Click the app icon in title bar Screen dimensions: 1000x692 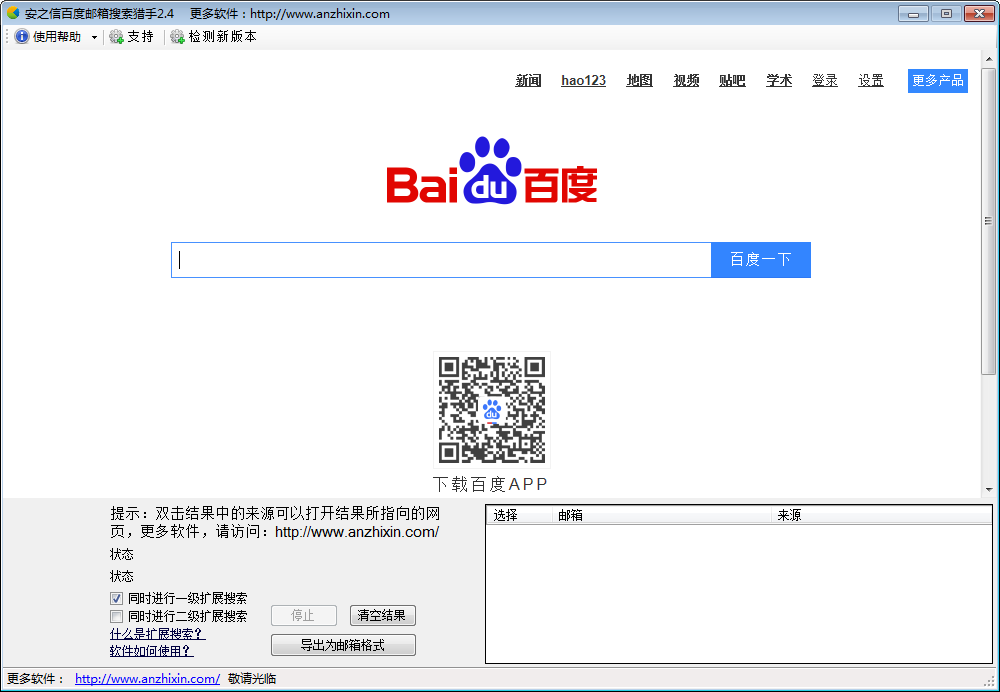(13, 13)
